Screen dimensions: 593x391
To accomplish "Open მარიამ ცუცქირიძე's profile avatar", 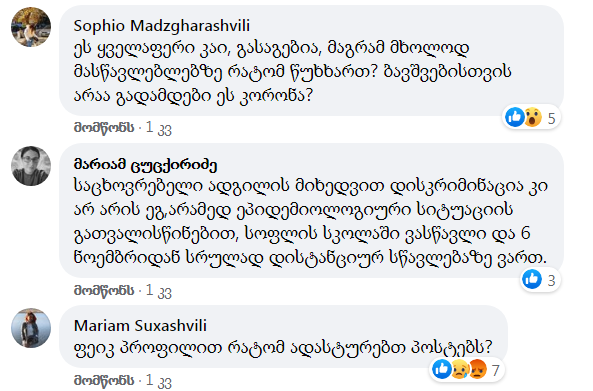I will point(31,166).
